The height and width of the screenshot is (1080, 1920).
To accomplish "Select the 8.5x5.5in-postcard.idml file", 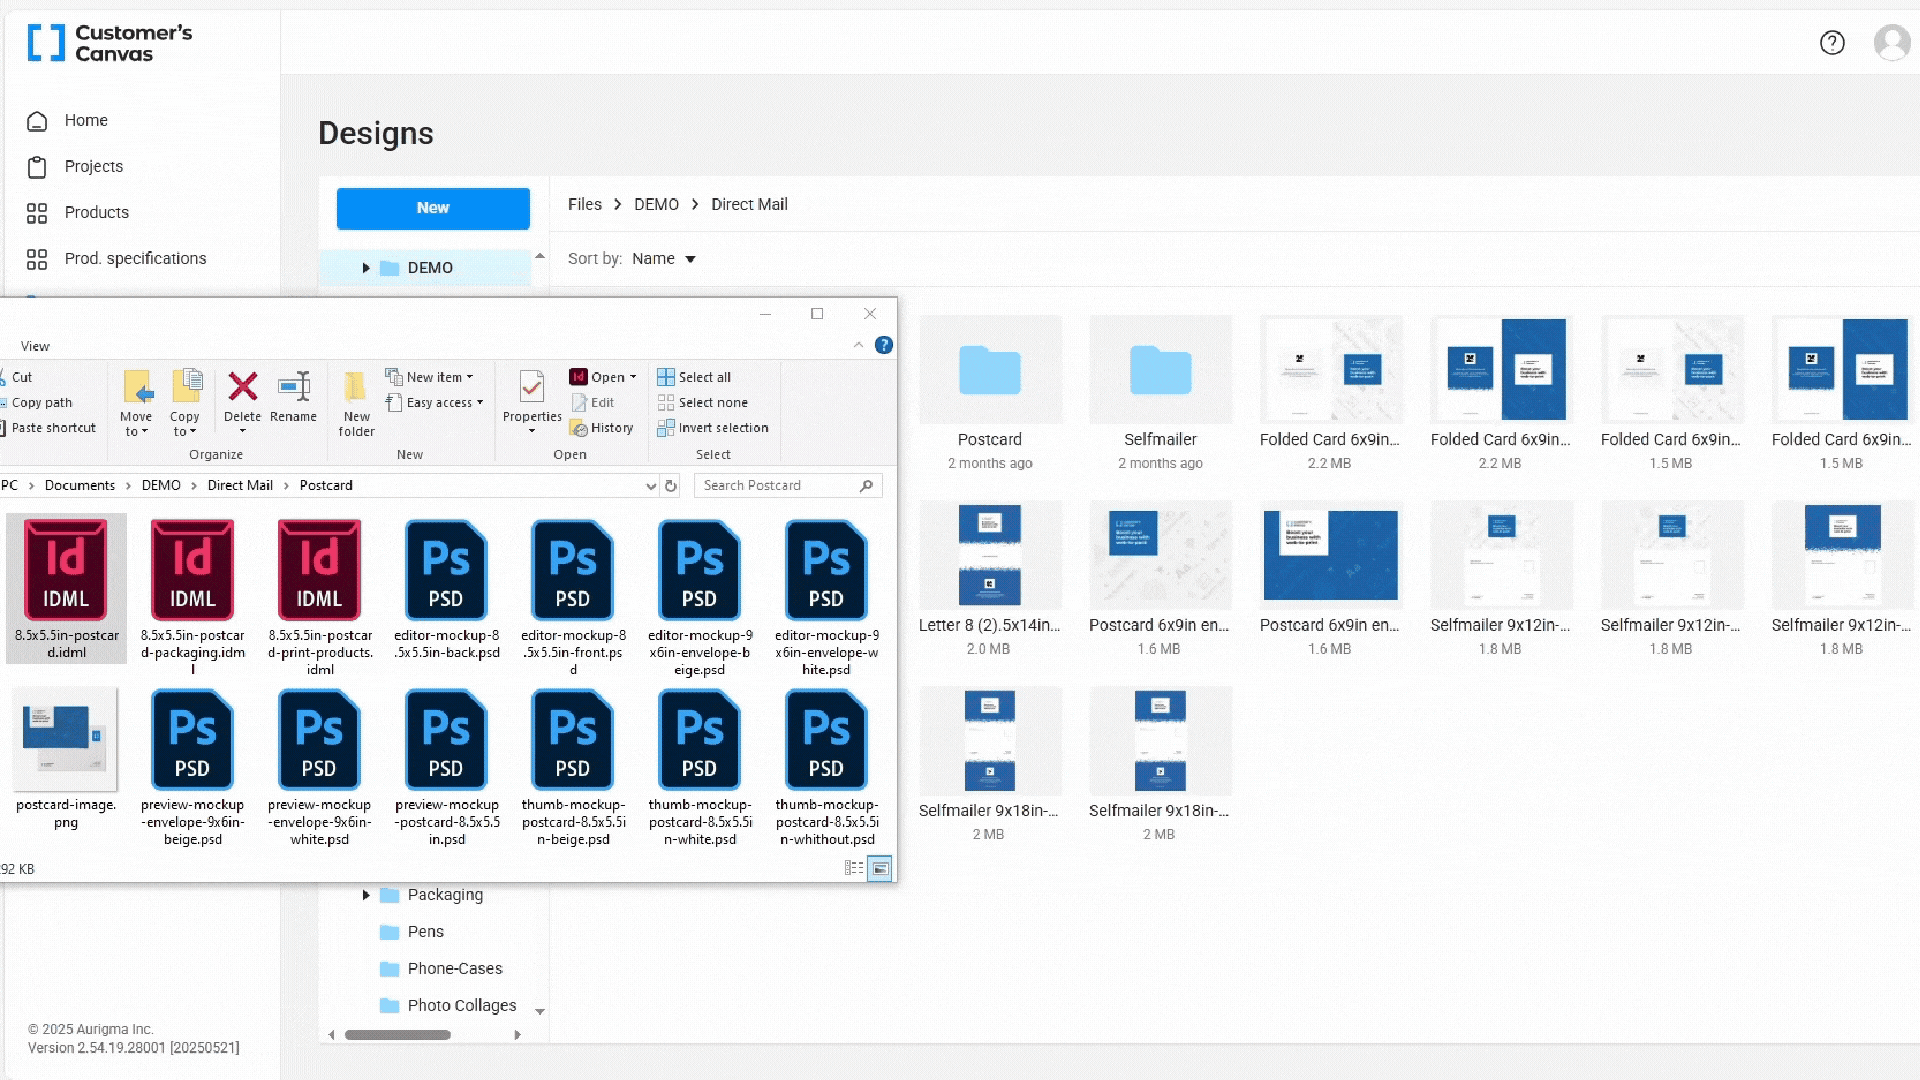I will coord(66,589).
